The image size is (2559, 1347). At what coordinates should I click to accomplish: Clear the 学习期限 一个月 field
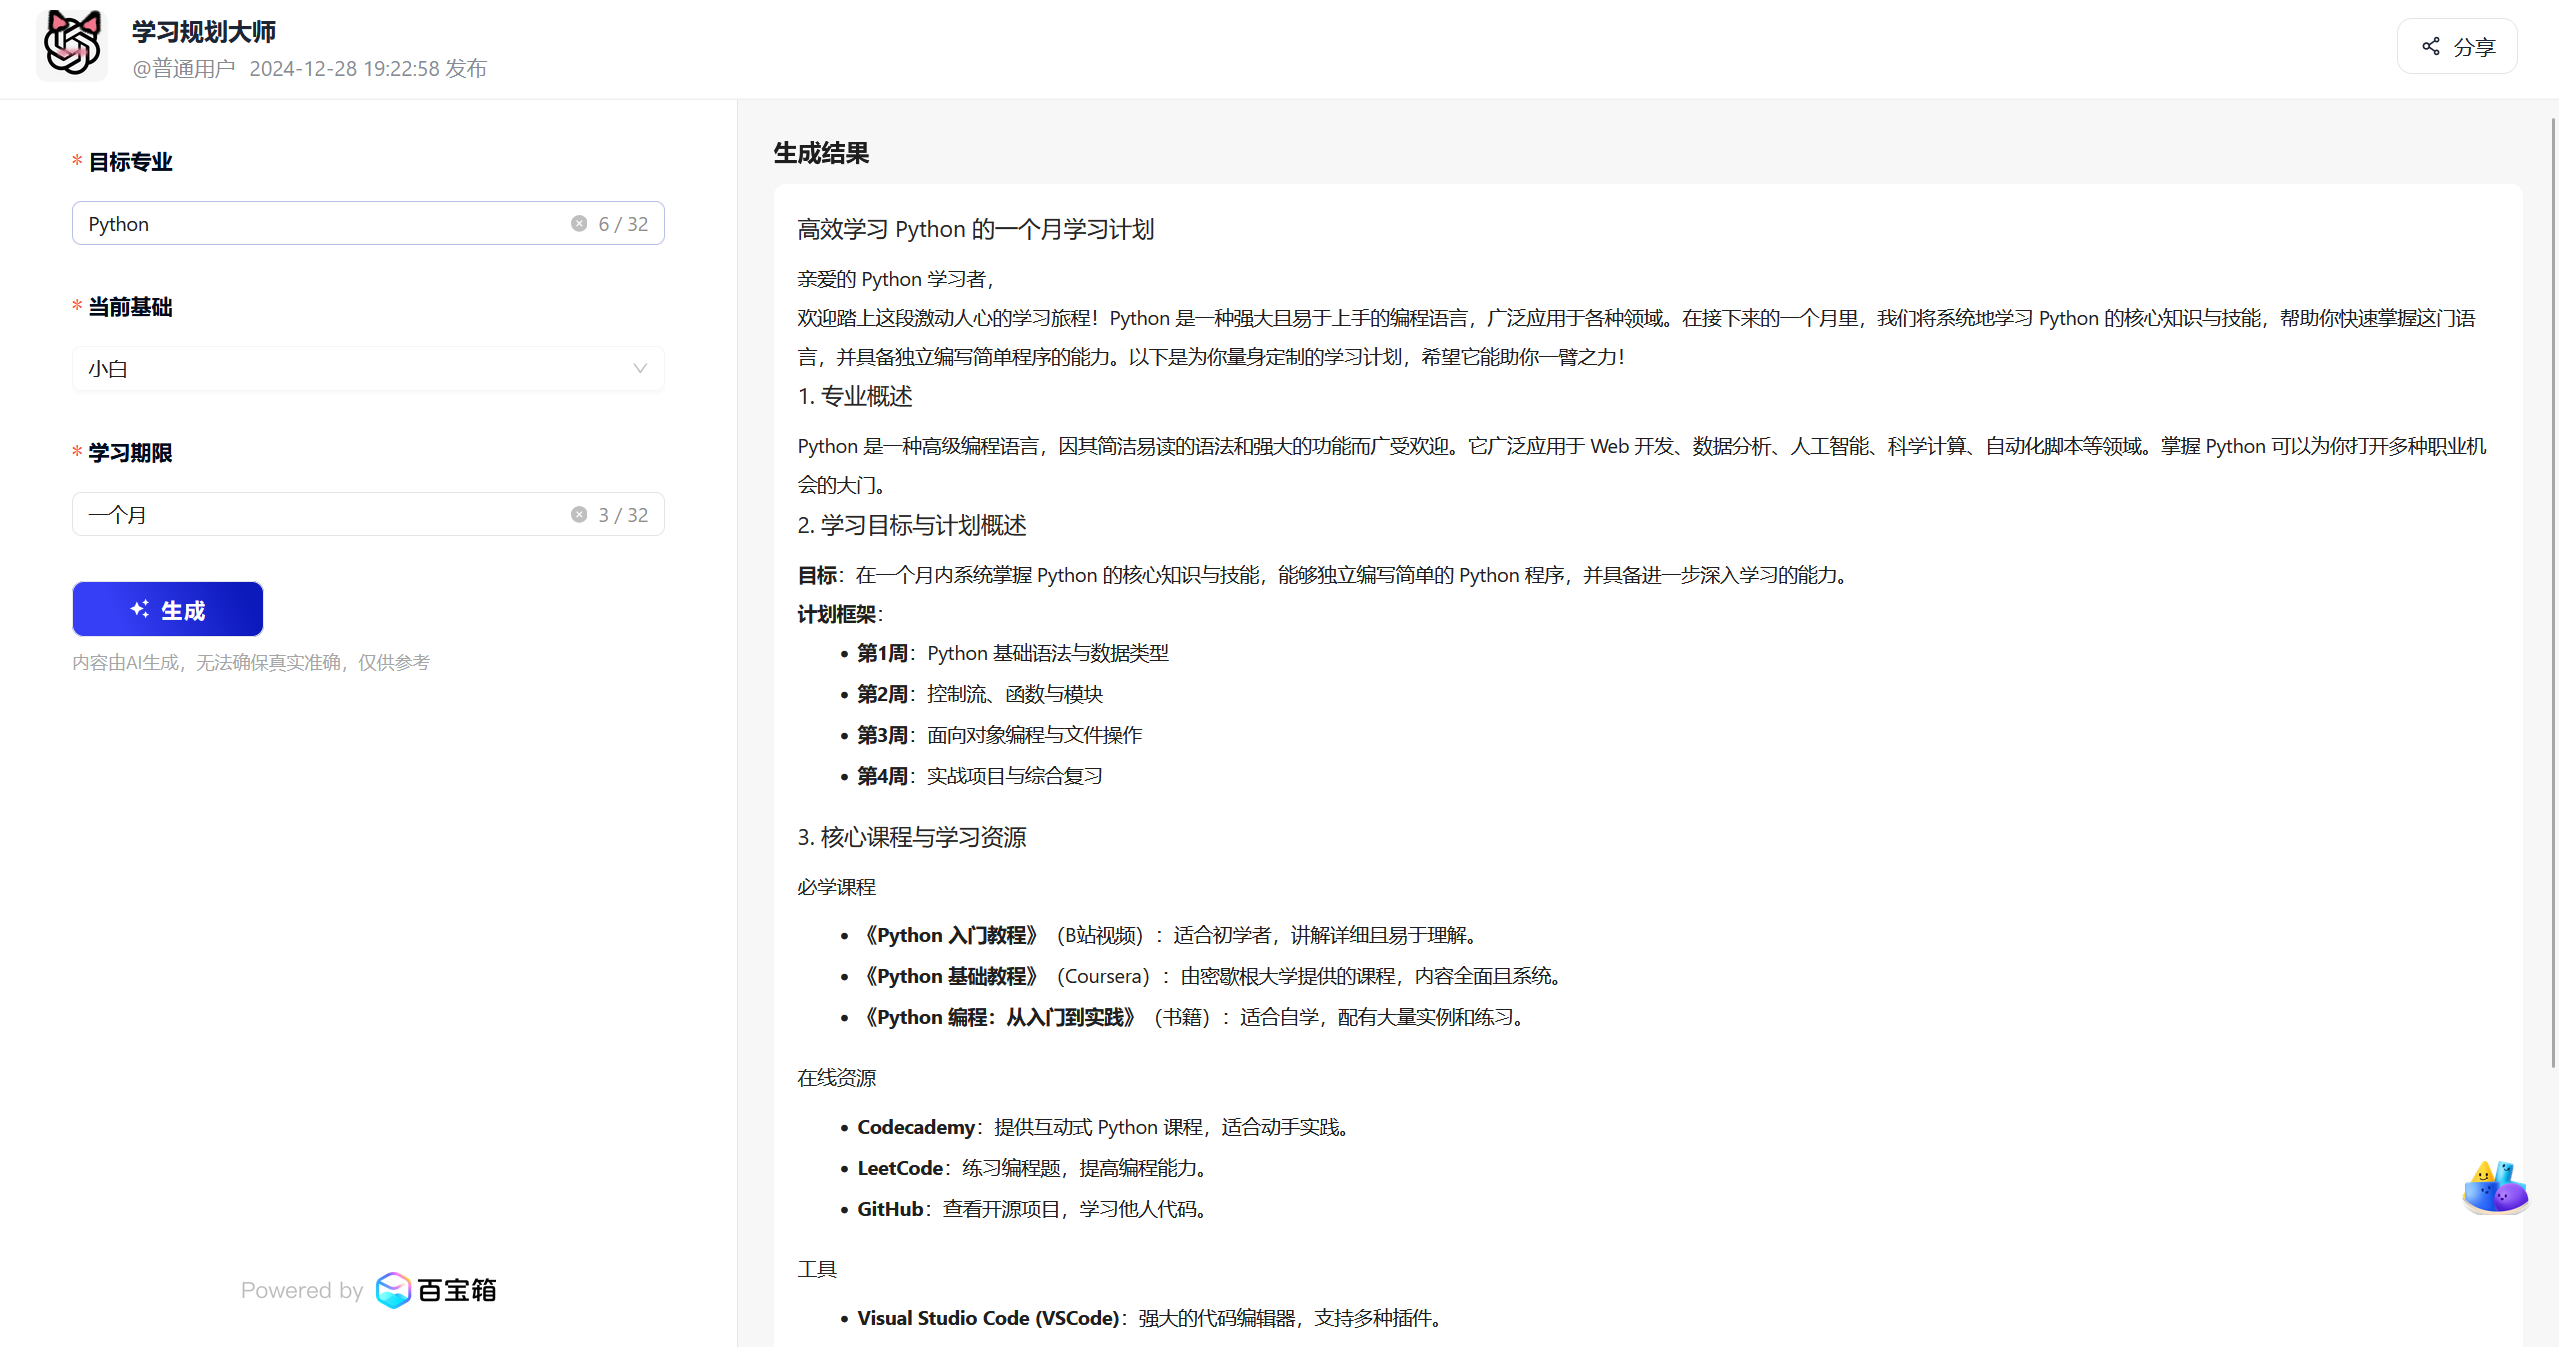pos(579,514)
